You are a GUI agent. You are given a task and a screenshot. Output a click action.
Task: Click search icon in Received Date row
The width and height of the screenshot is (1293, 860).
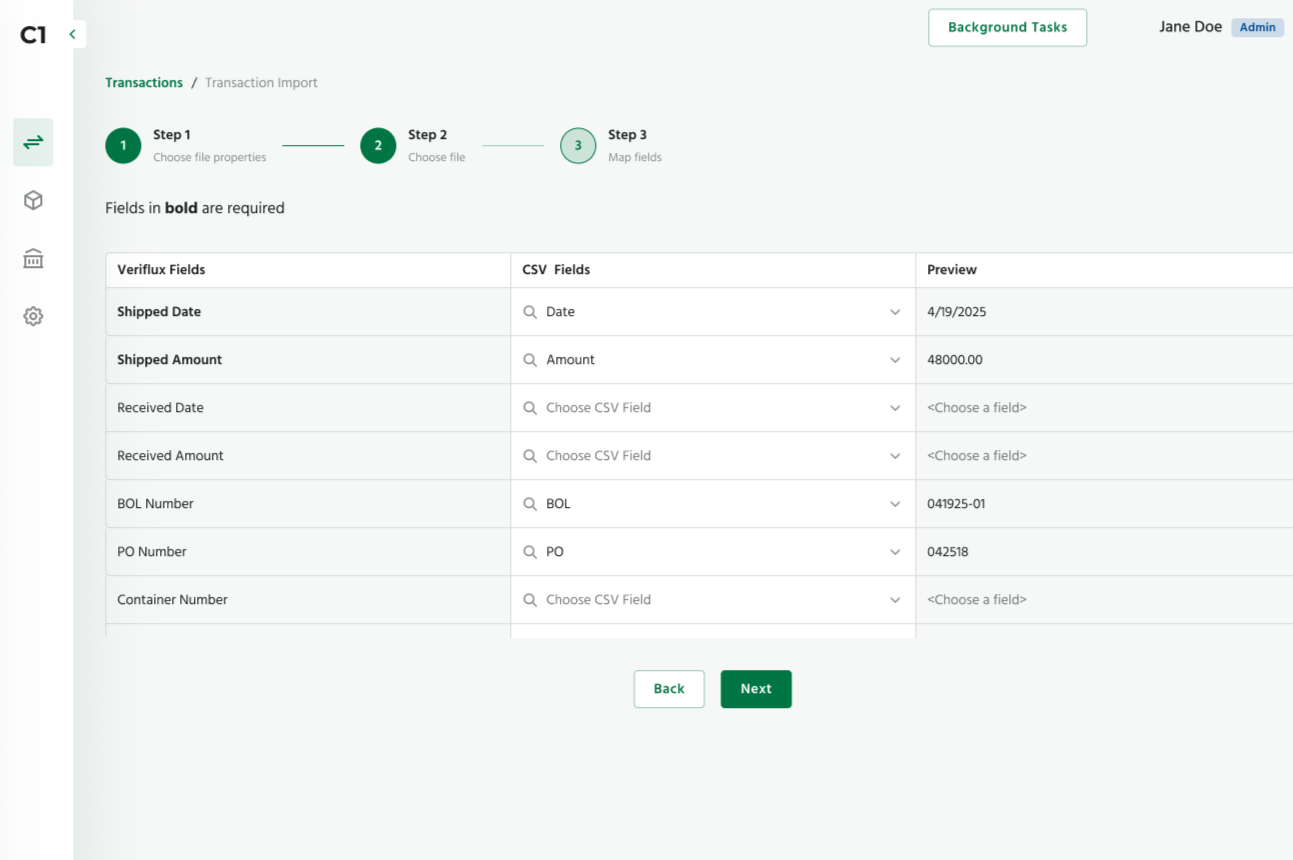coord(530,408)
